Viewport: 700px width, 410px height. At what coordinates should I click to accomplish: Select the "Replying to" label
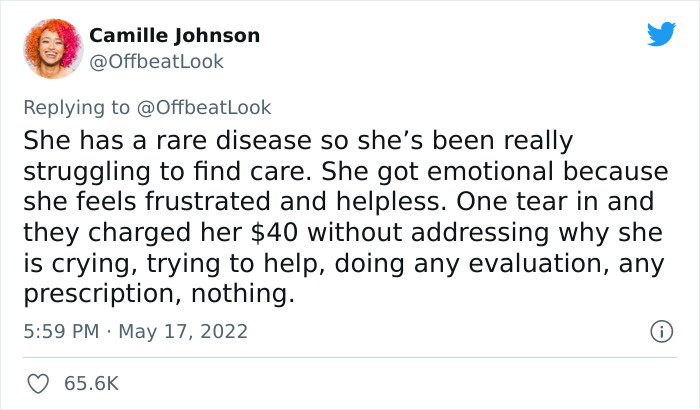coord(76,108)
